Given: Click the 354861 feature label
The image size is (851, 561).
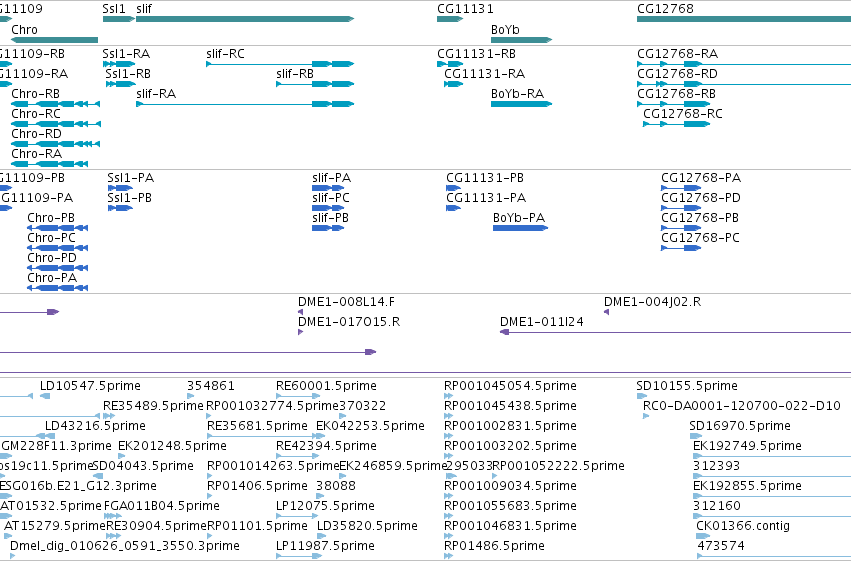Looking at the screenshot, I should 211,386.
